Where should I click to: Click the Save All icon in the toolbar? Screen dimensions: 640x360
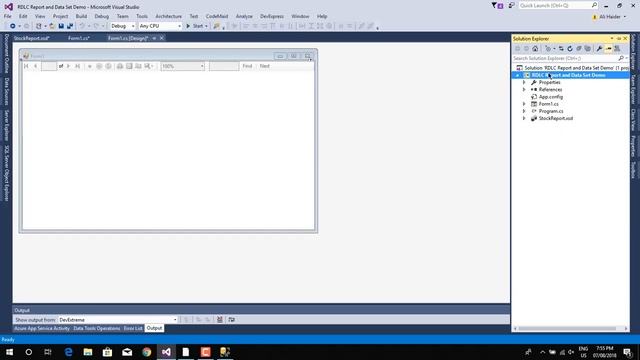pos(70,26)
